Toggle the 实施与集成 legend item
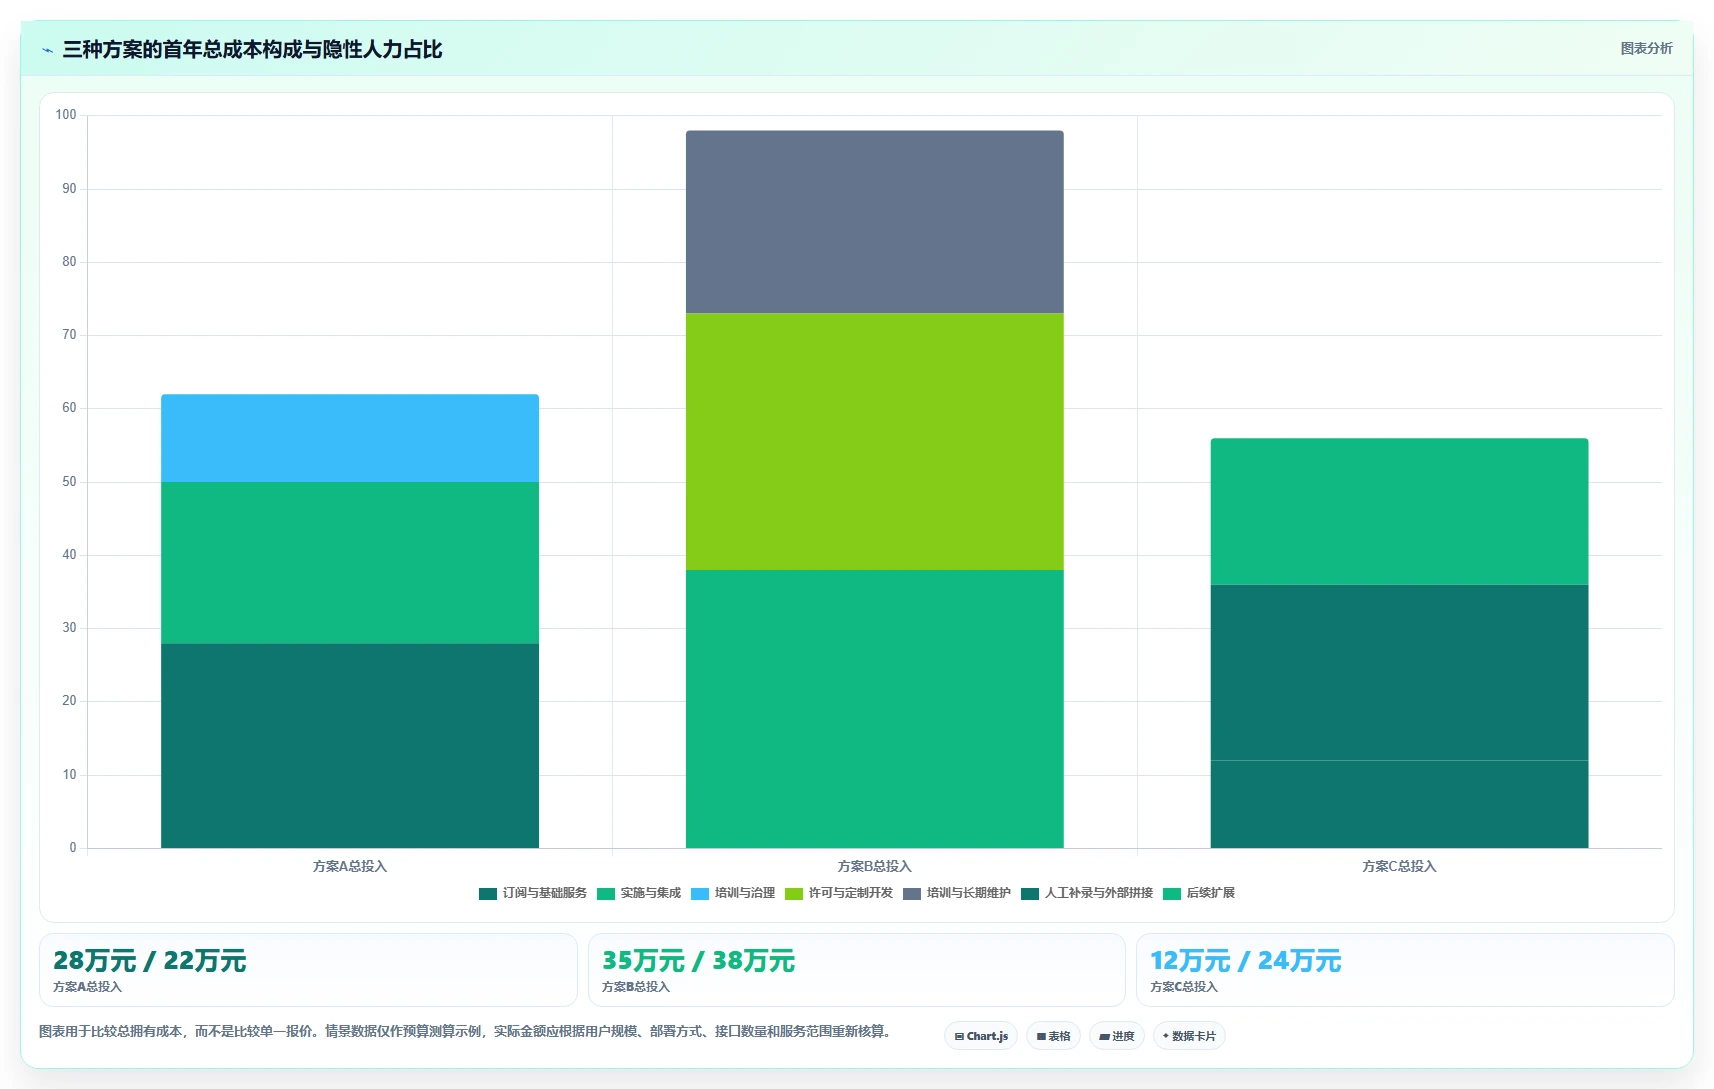1714x1089 pixels. tap(639, 893)
